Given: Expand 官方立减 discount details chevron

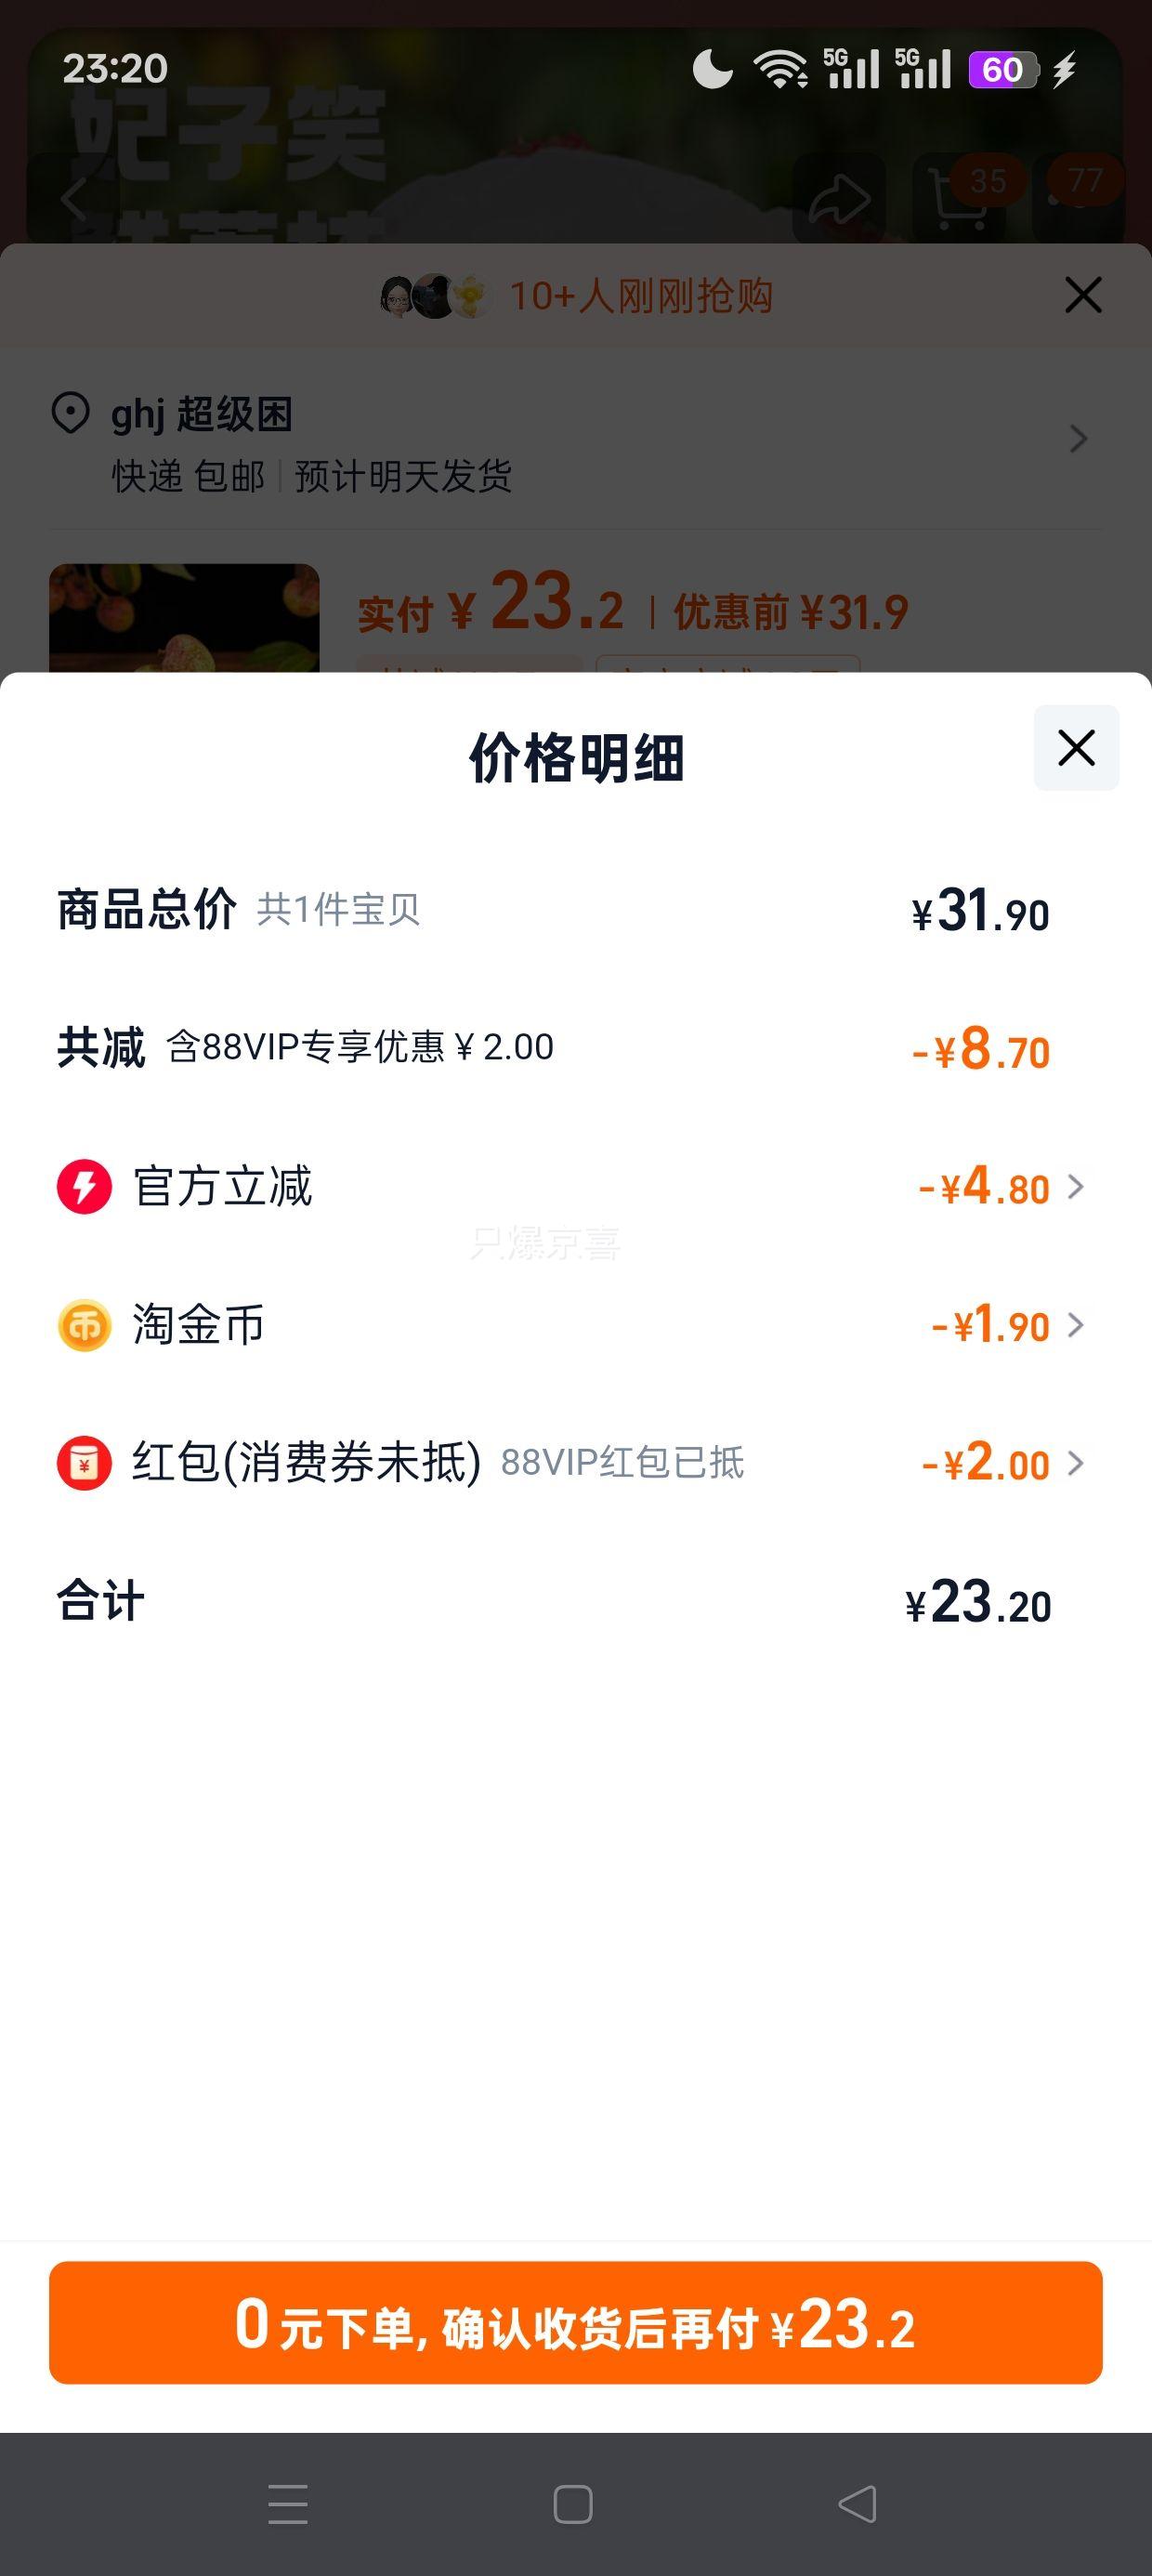Looking at the screenshot, I should (1076, 1187).
